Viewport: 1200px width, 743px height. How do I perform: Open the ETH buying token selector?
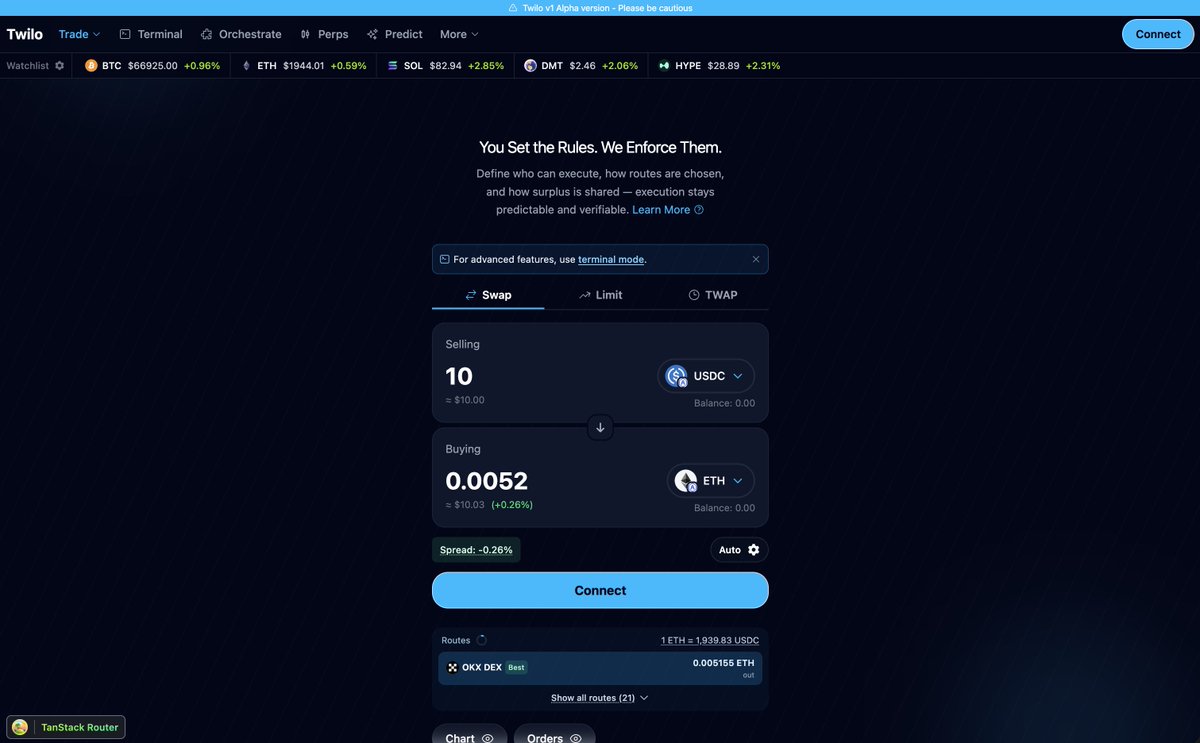[711, 481]
